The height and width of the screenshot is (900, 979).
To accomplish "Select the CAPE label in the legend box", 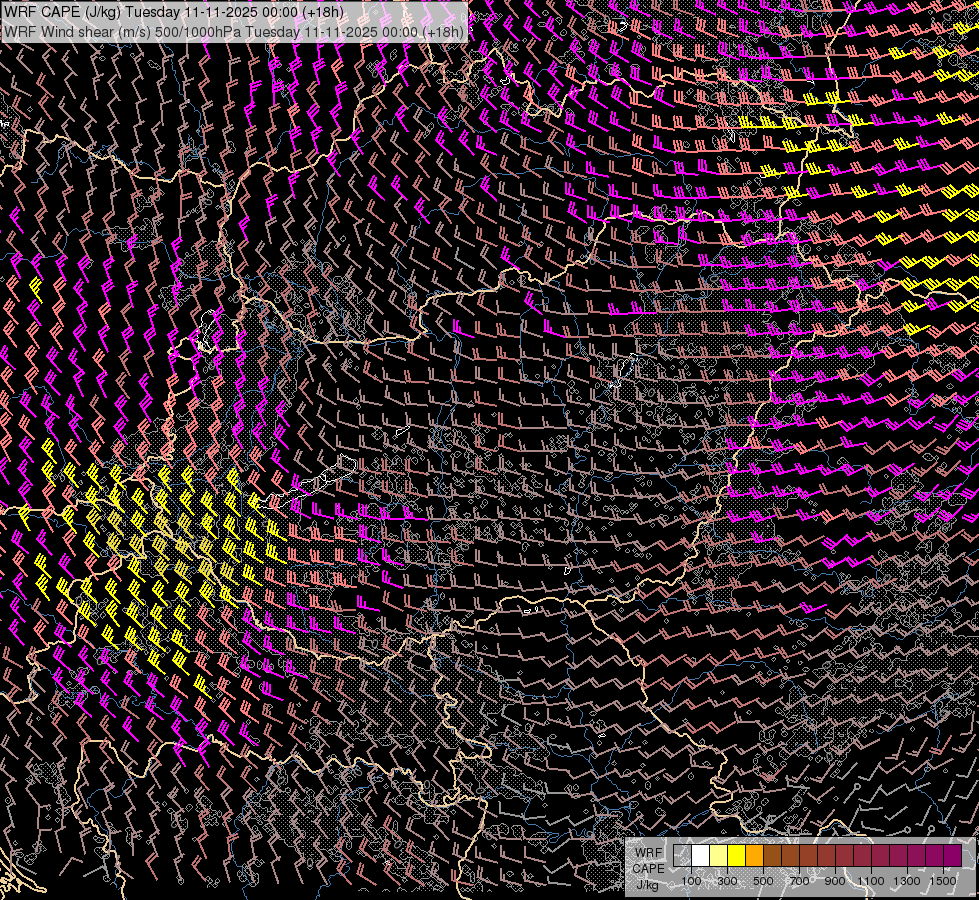I will pyautogui.click(x=647, y=868).
